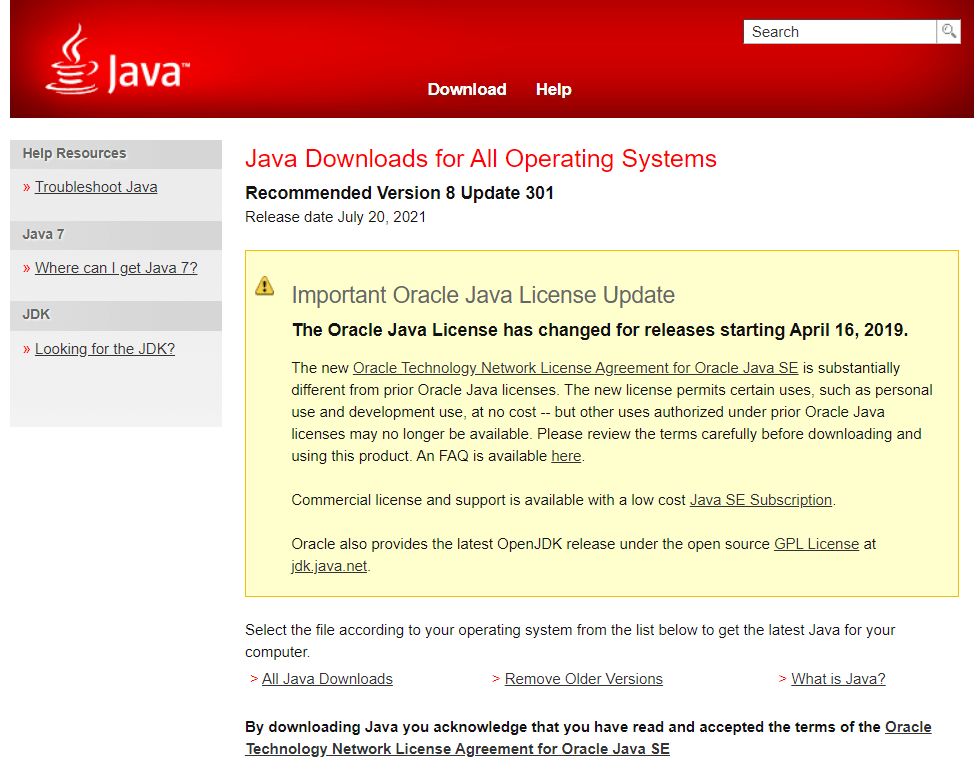Click the arrow before What is Java?
The height and width of the screenshot is (784, 974).
(782, 678)
